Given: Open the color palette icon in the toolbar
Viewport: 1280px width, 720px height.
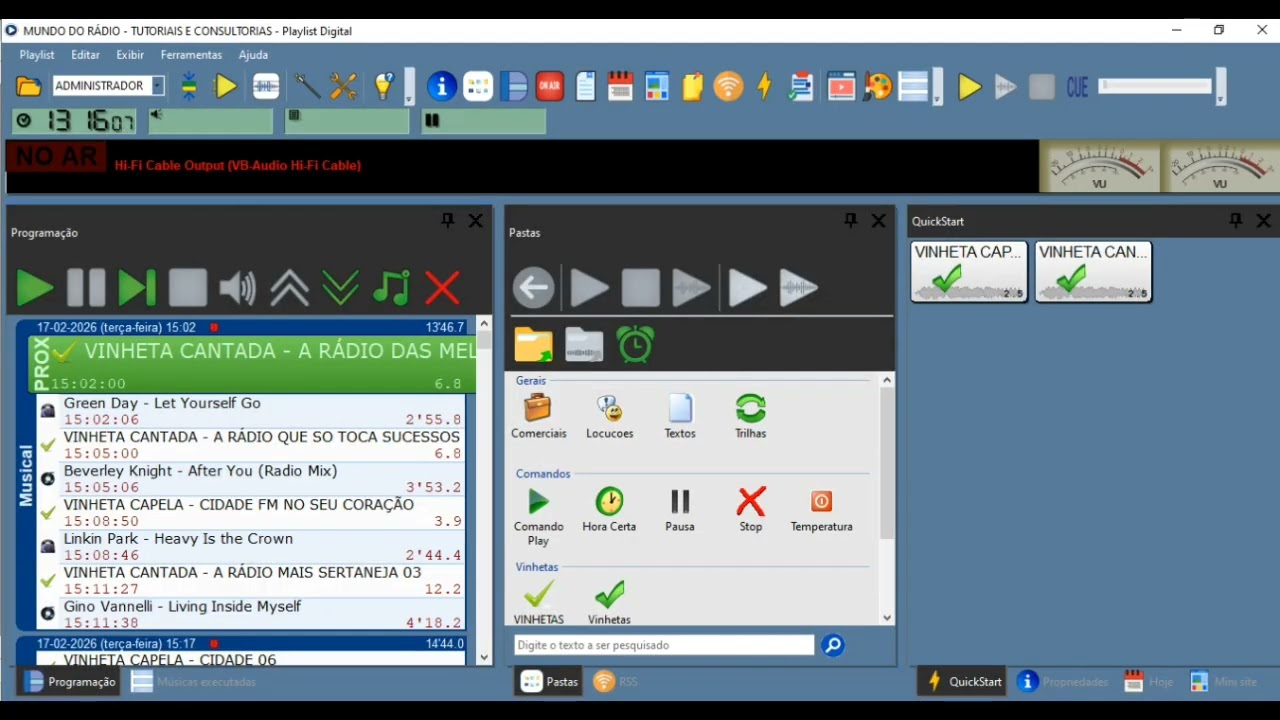Looking at the screenshot, I should tap(878, 86).
